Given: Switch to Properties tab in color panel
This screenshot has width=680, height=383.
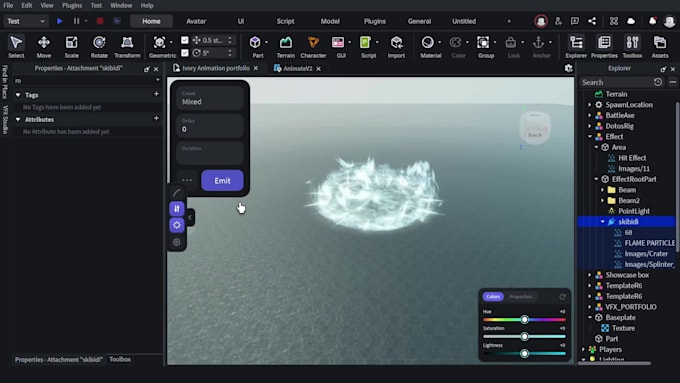Looking at the screenshot, I should click(x=520, y=297).
